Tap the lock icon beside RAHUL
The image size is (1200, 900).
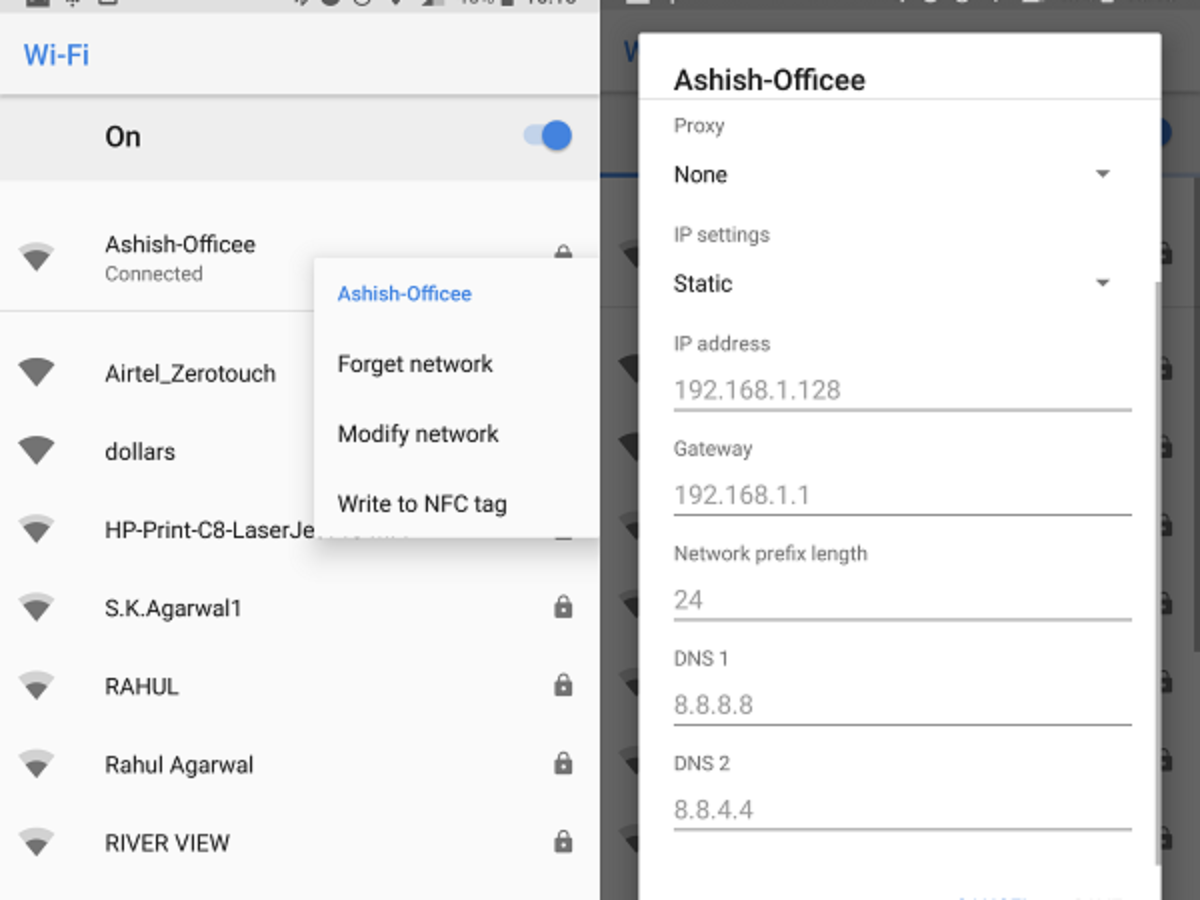(x=564, y=685)
